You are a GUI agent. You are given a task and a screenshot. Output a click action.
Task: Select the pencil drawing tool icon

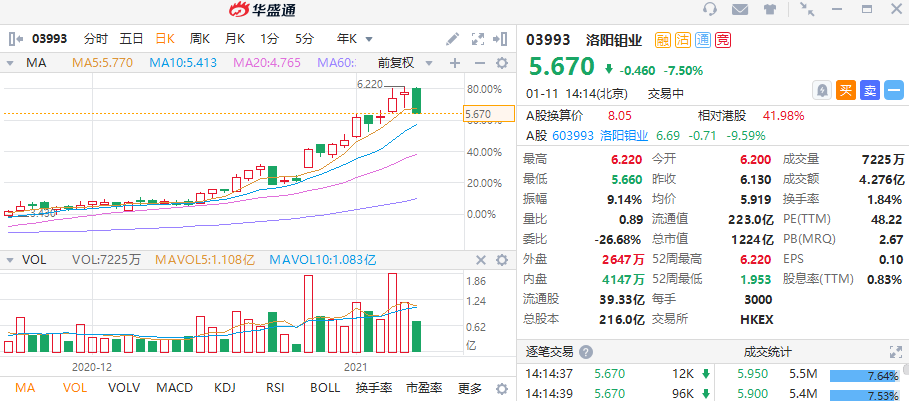click(x=452, y=39)
